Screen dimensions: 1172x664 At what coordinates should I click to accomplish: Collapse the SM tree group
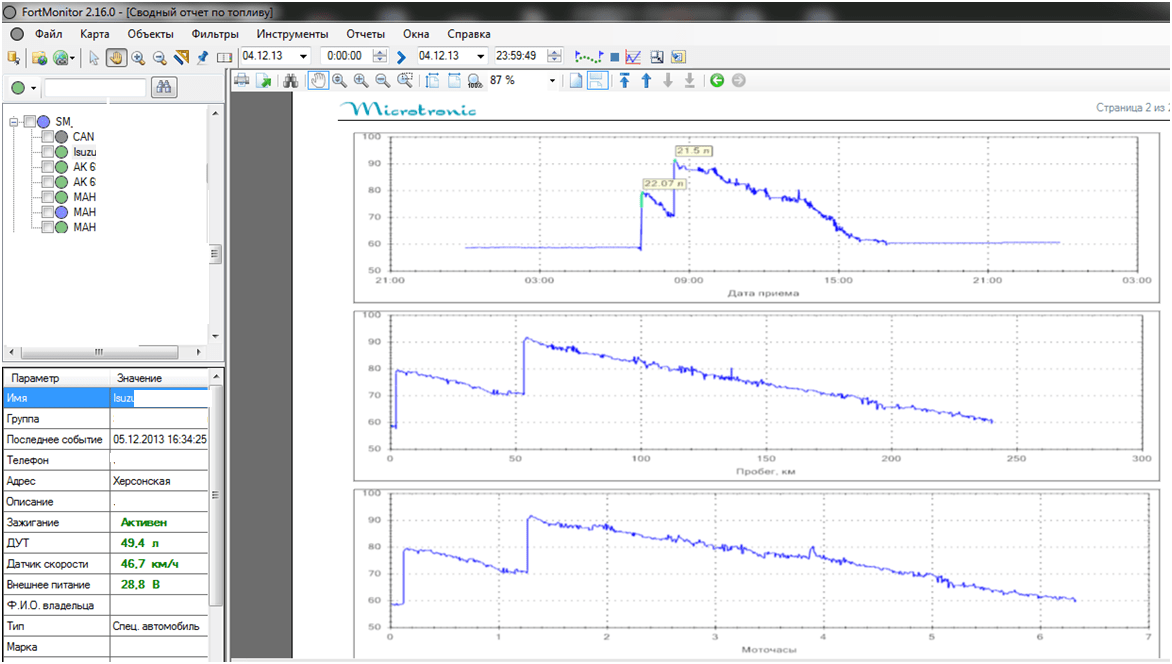point(13,121)
